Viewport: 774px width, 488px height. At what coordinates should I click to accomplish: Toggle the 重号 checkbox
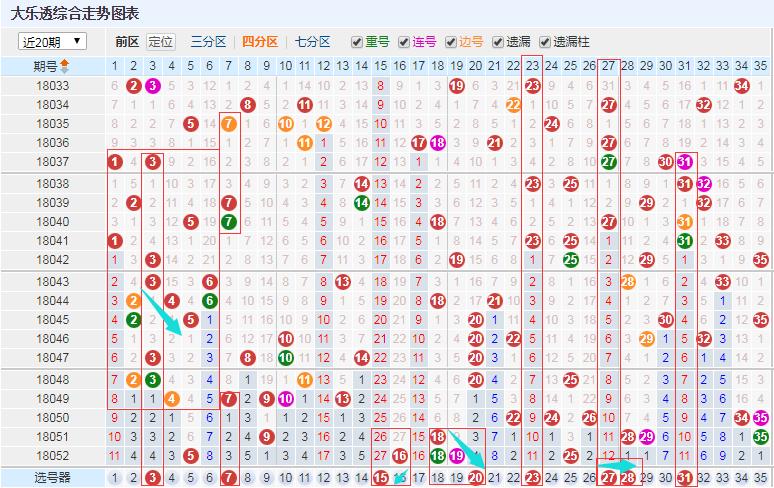tap(356, 42)
